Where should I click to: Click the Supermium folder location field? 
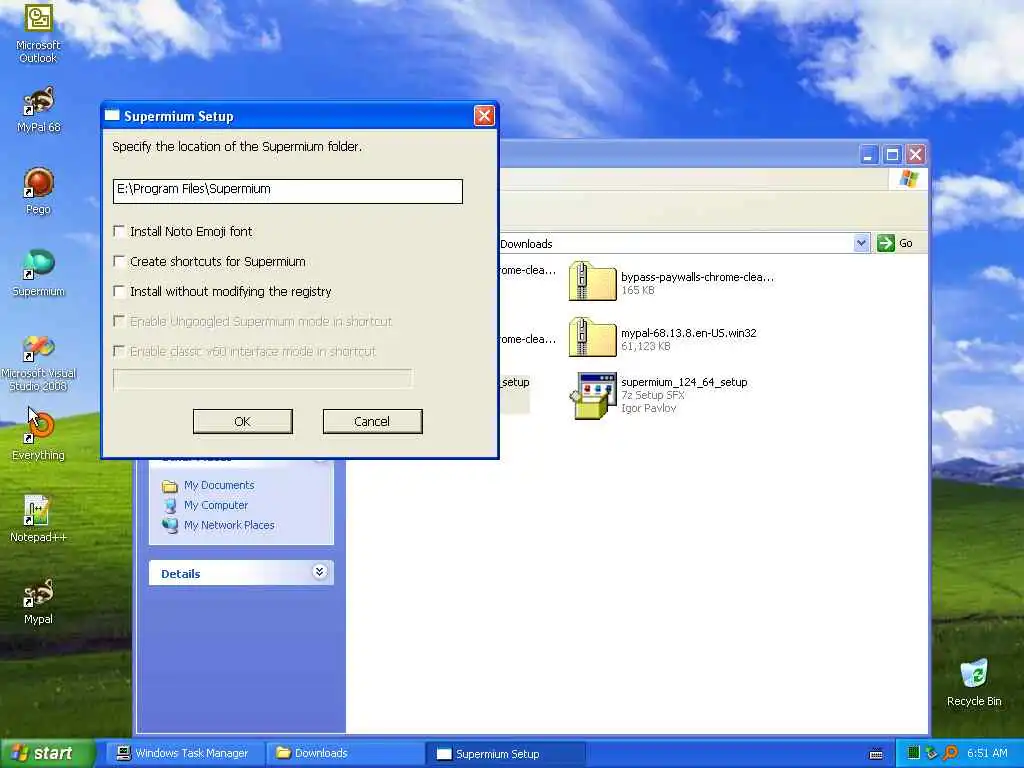287,191
